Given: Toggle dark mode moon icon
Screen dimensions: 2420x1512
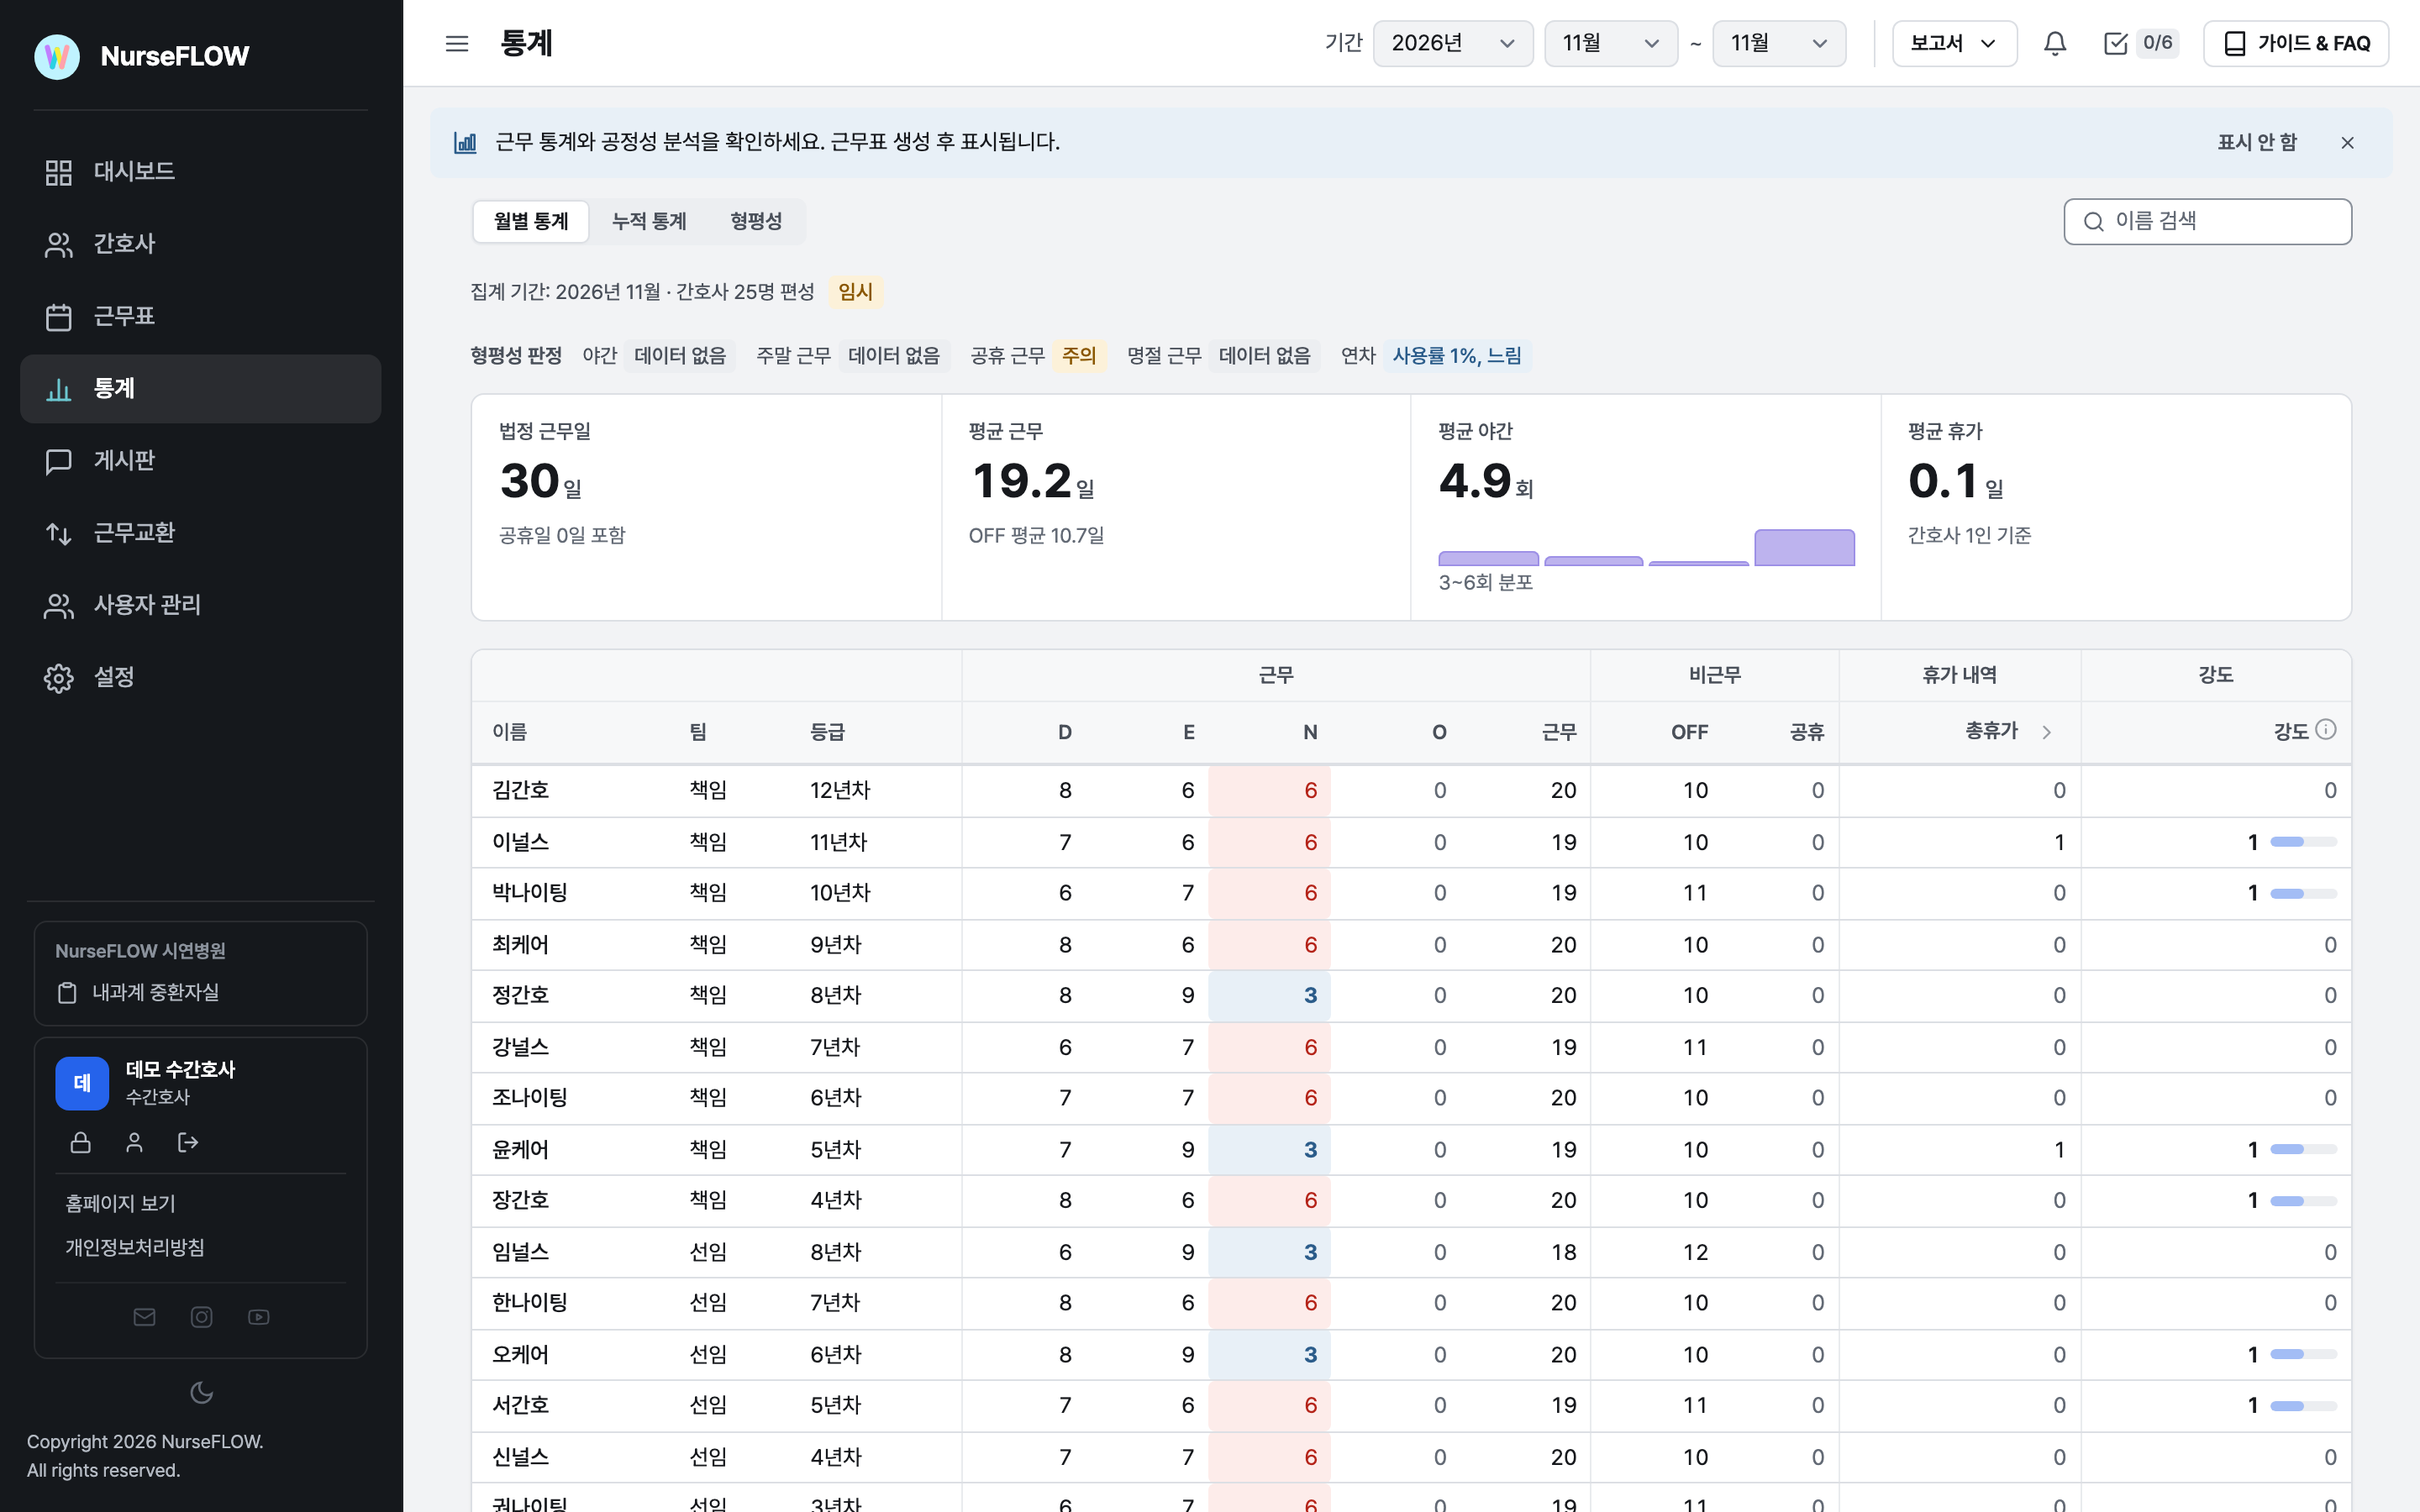Looking at the screenshot, I should 202,1392.
